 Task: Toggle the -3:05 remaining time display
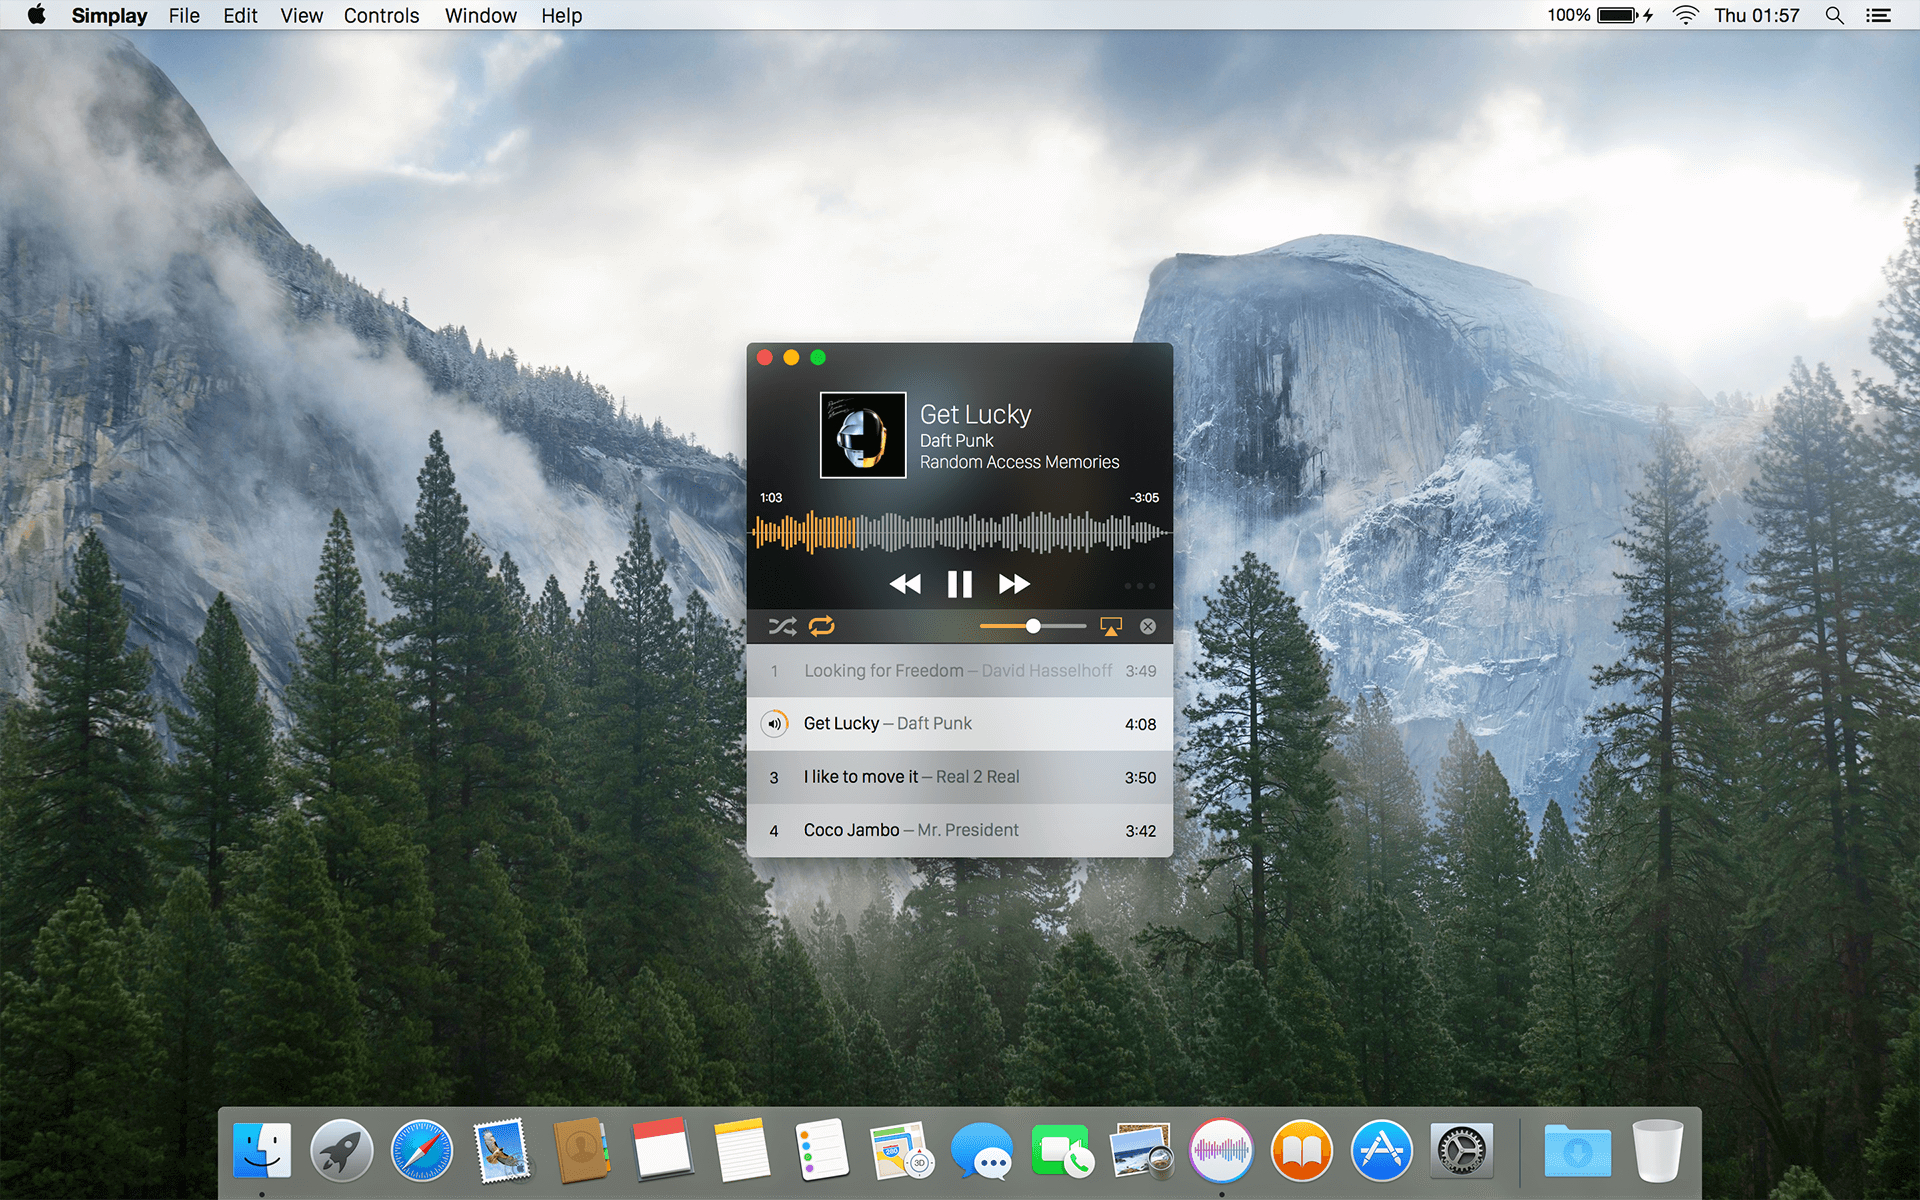click(1144, 498)
